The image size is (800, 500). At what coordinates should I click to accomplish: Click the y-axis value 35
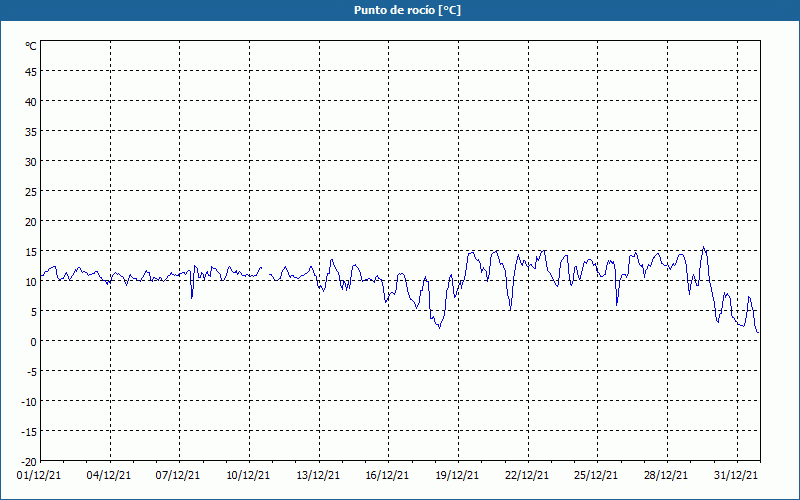tap(31, 132)
